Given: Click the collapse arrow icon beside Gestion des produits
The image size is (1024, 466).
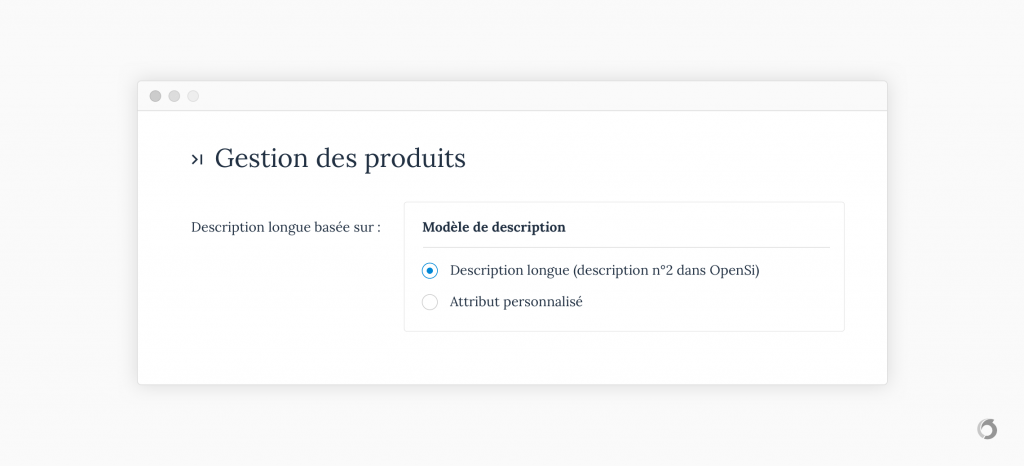Looking at the screenshot, I should 197,159.
